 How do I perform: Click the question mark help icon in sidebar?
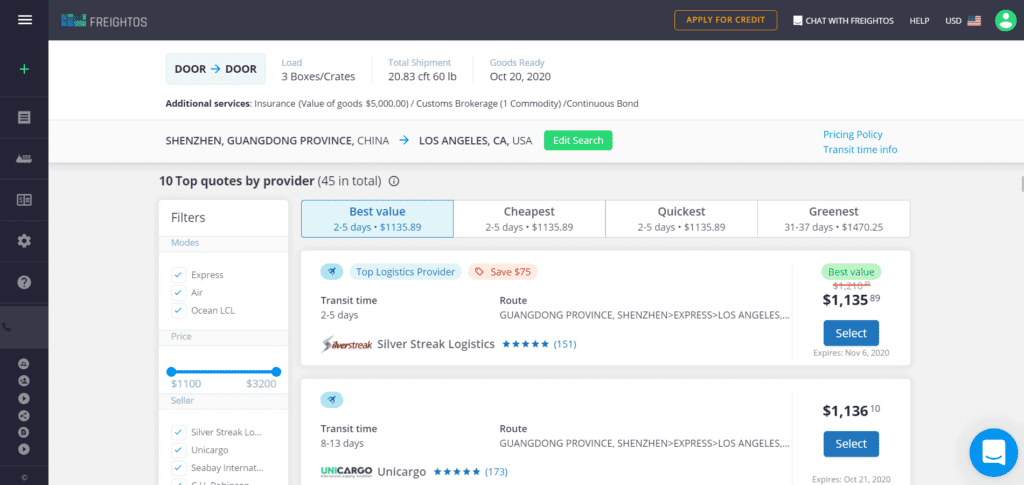(24, 282)
